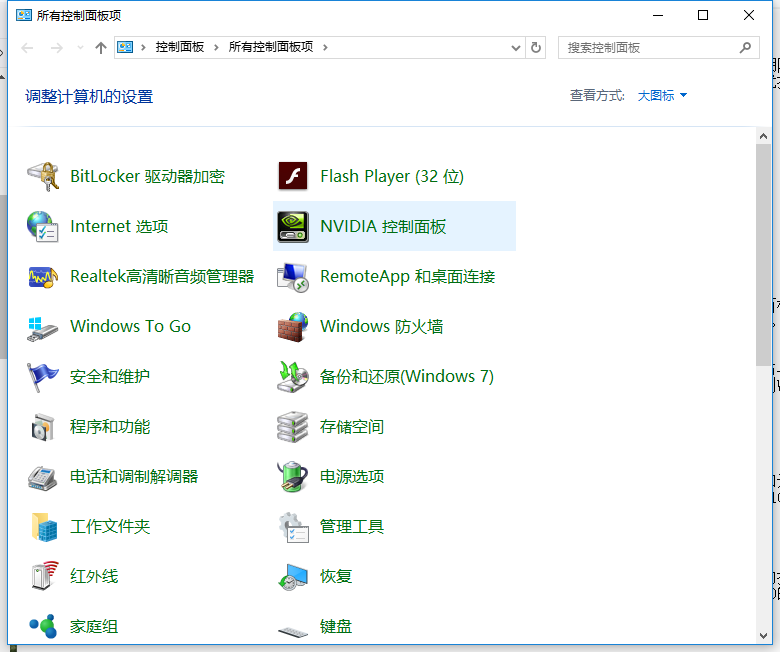Click the 安全和维护 flag icon
780x652 pixels.
43,376
